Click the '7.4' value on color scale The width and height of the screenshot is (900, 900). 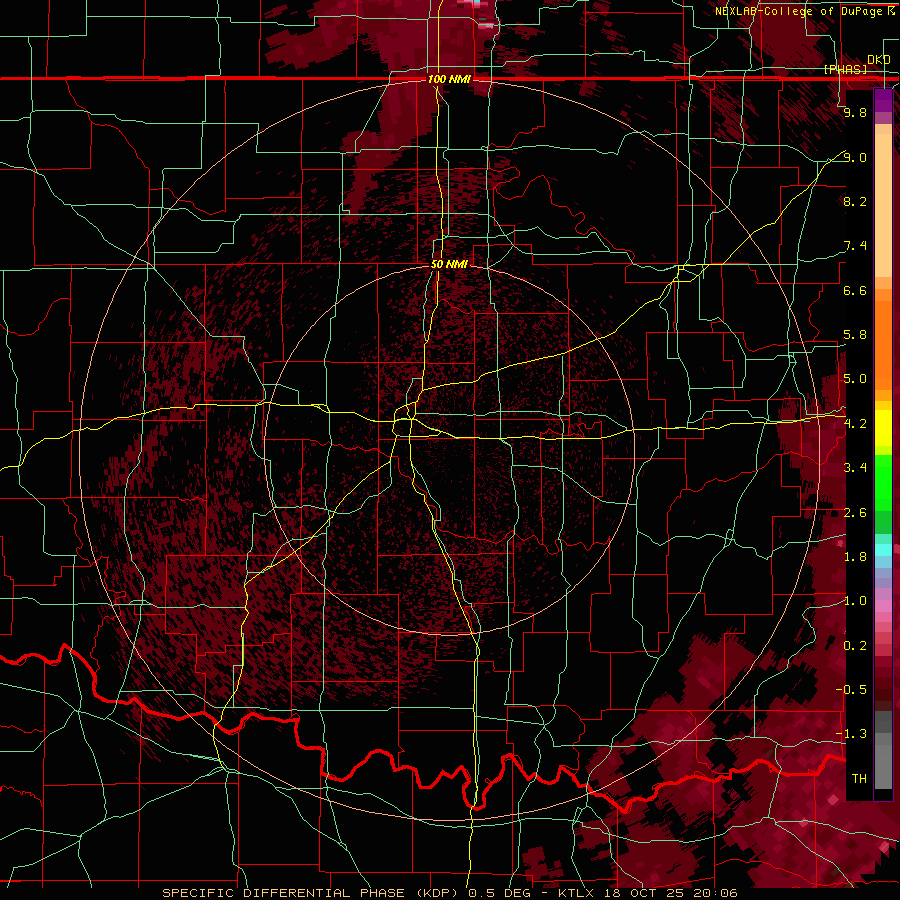pos(855,246)
